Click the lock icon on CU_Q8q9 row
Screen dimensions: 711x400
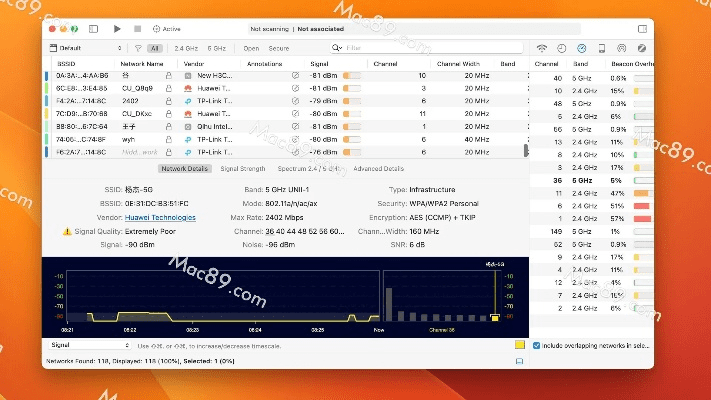pos(169,88)
